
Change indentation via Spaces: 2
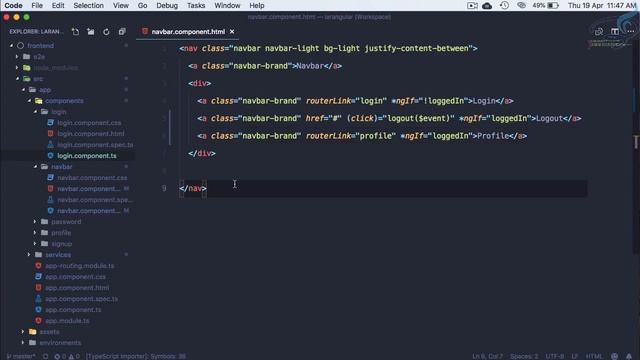[x=524, y=356]
